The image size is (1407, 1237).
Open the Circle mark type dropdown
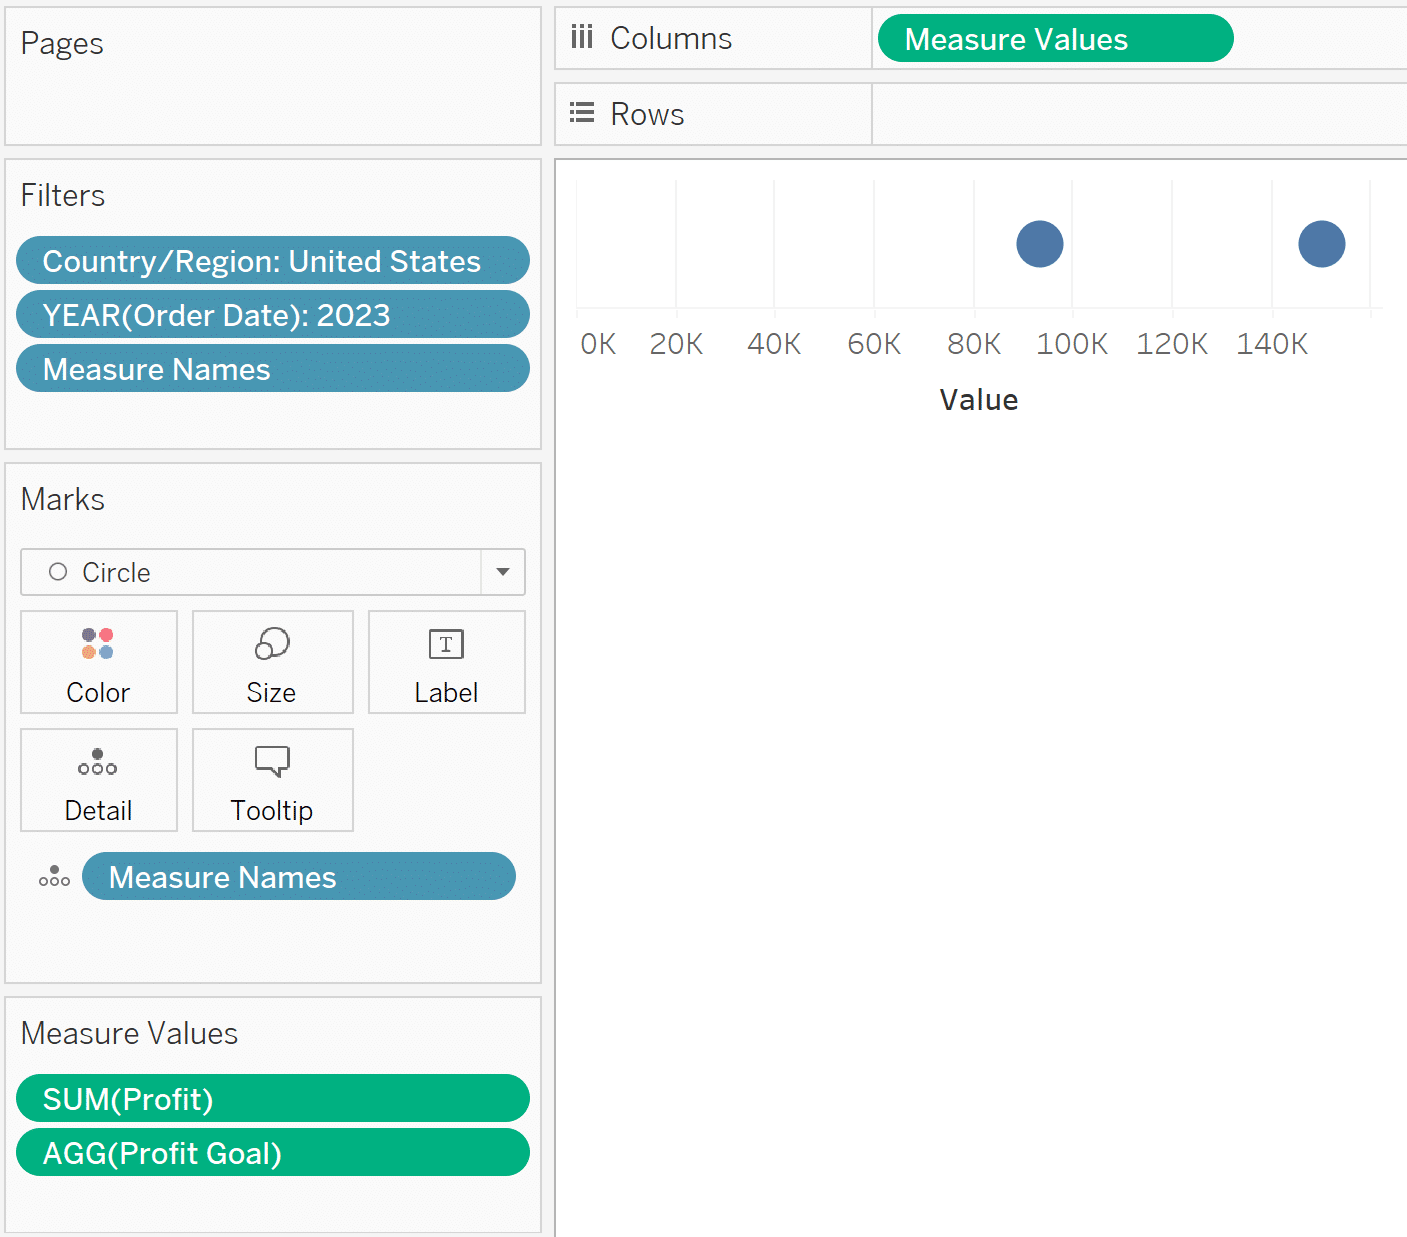272,572
